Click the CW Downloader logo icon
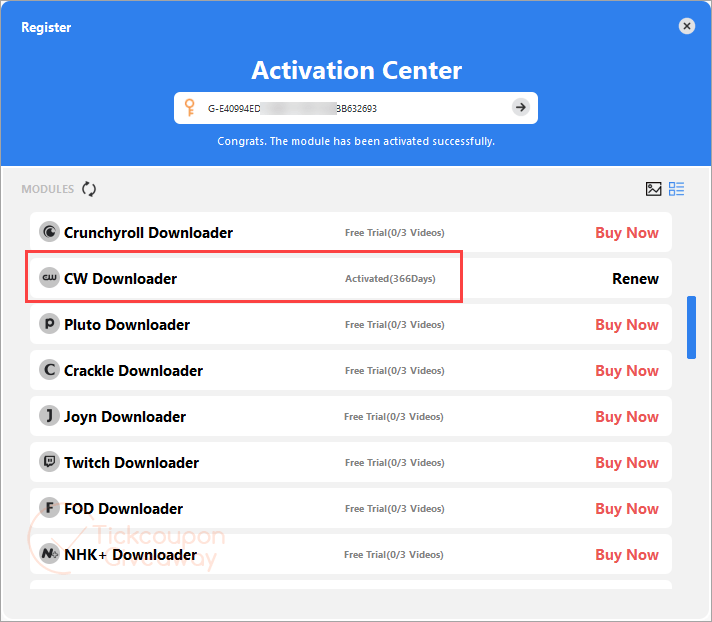Screen dimensions: 712x622 click(x=49, y=278)
